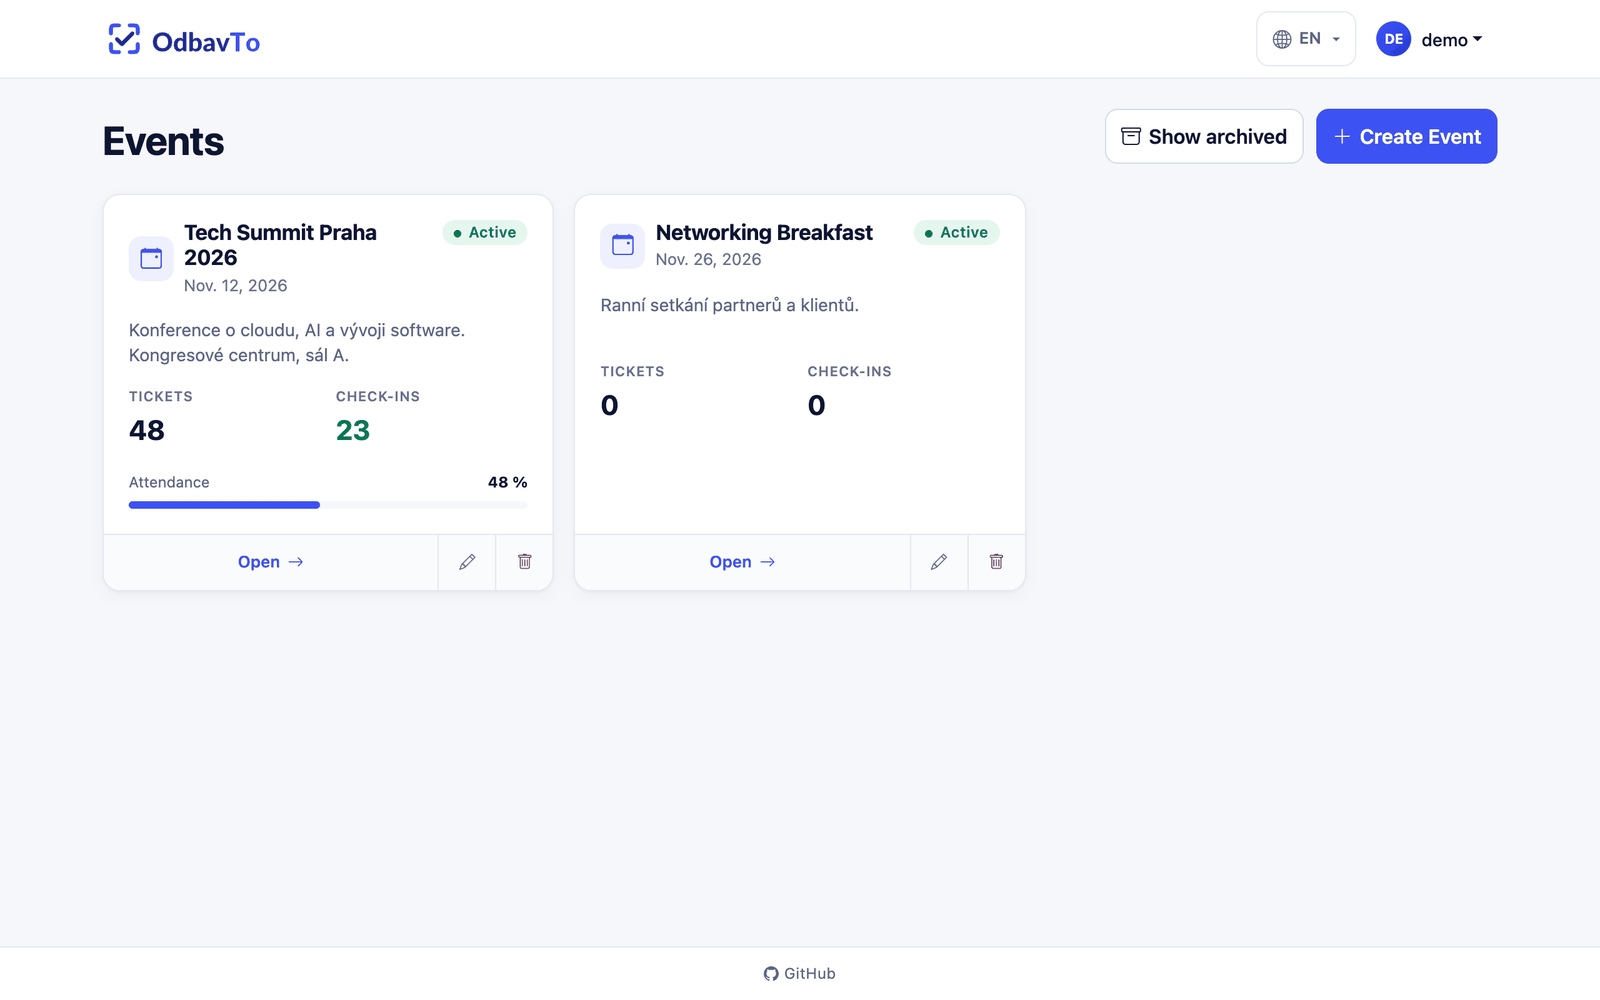The width and height of the screenshot is (1600, 1000).
Task: Click the 48 % attendance value
Action: click(x=507, y=482)
